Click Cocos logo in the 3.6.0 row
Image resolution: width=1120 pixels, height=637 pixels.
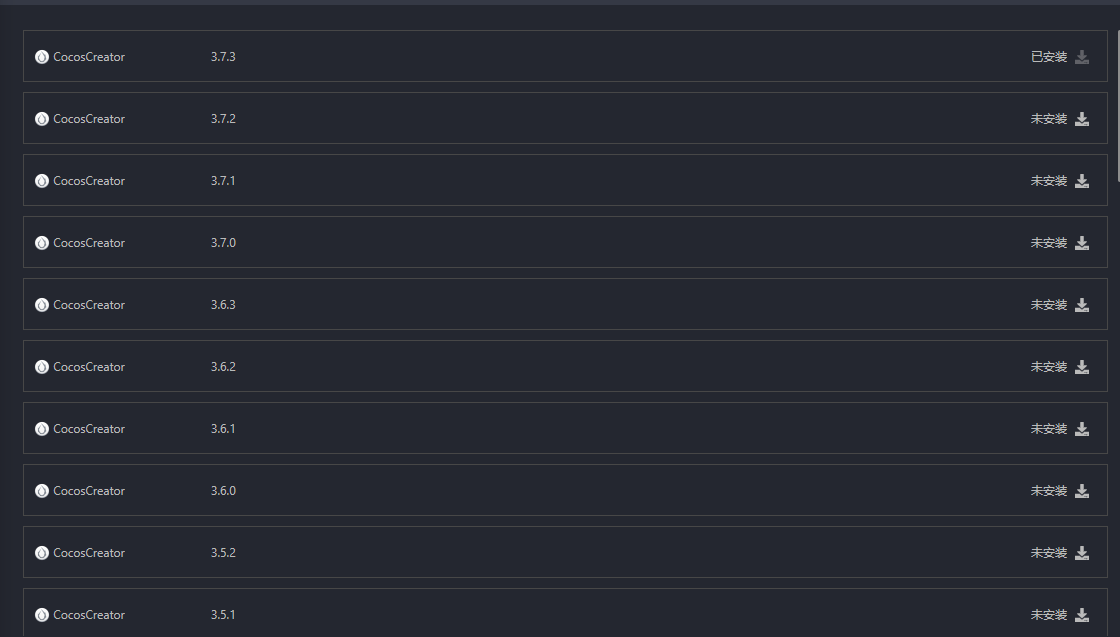coord(42,491)
